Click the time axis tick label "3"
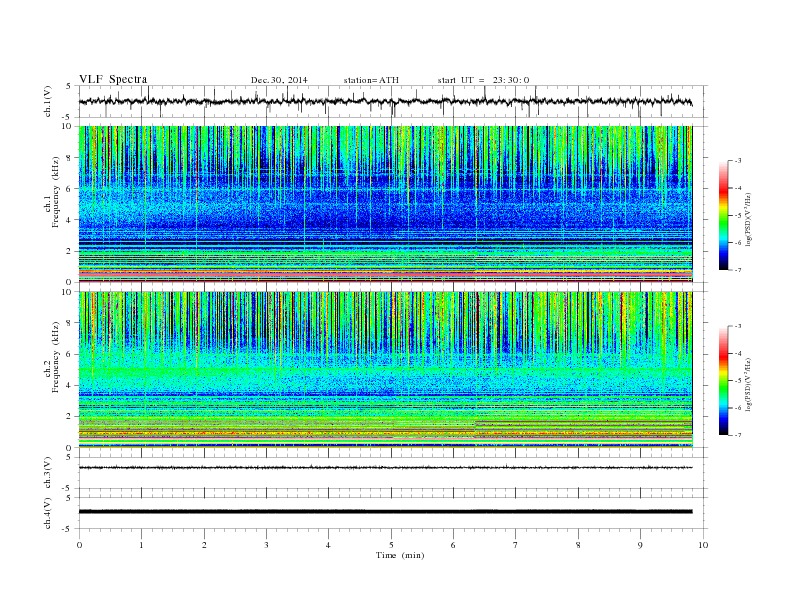 [266, 545]
